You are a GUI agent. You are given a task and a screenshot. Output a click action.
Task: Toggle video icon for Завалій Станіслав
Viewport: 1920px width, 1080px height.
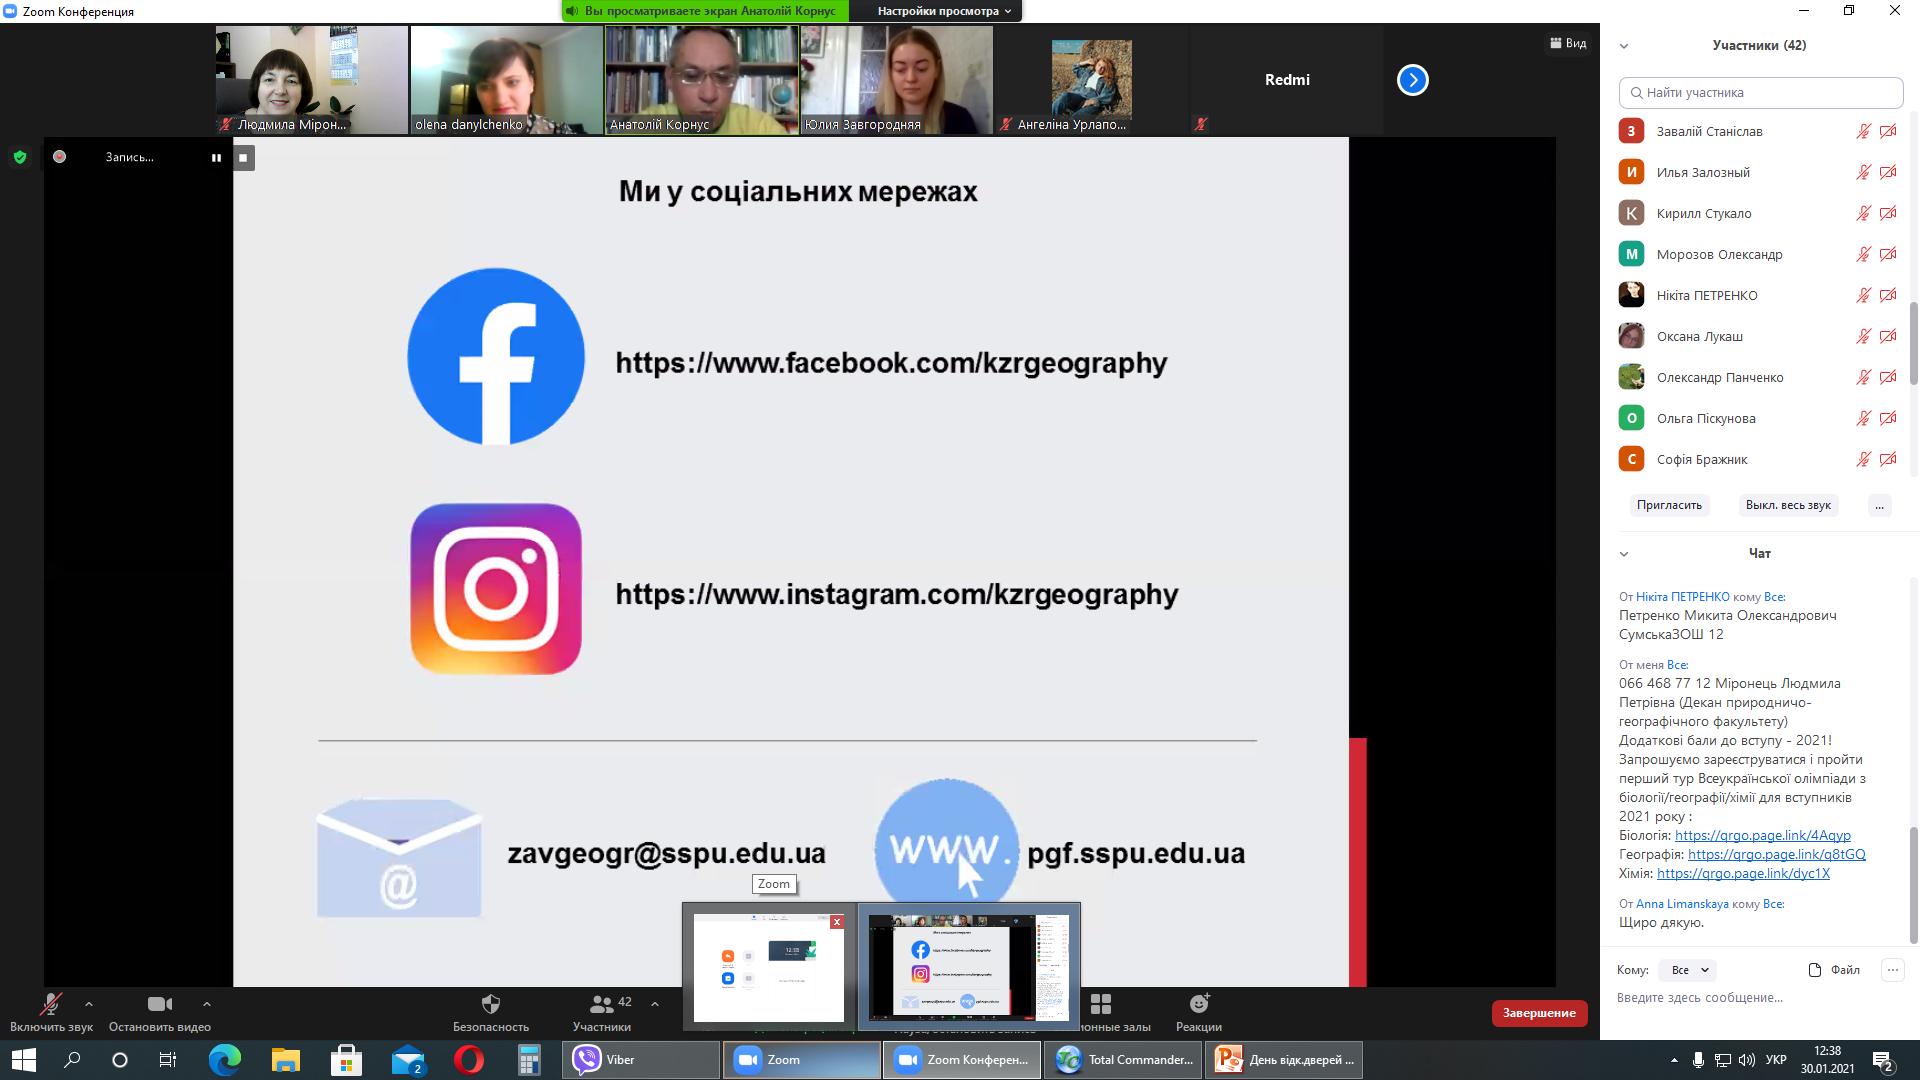pyautogui.click(x=1888, y=131)
